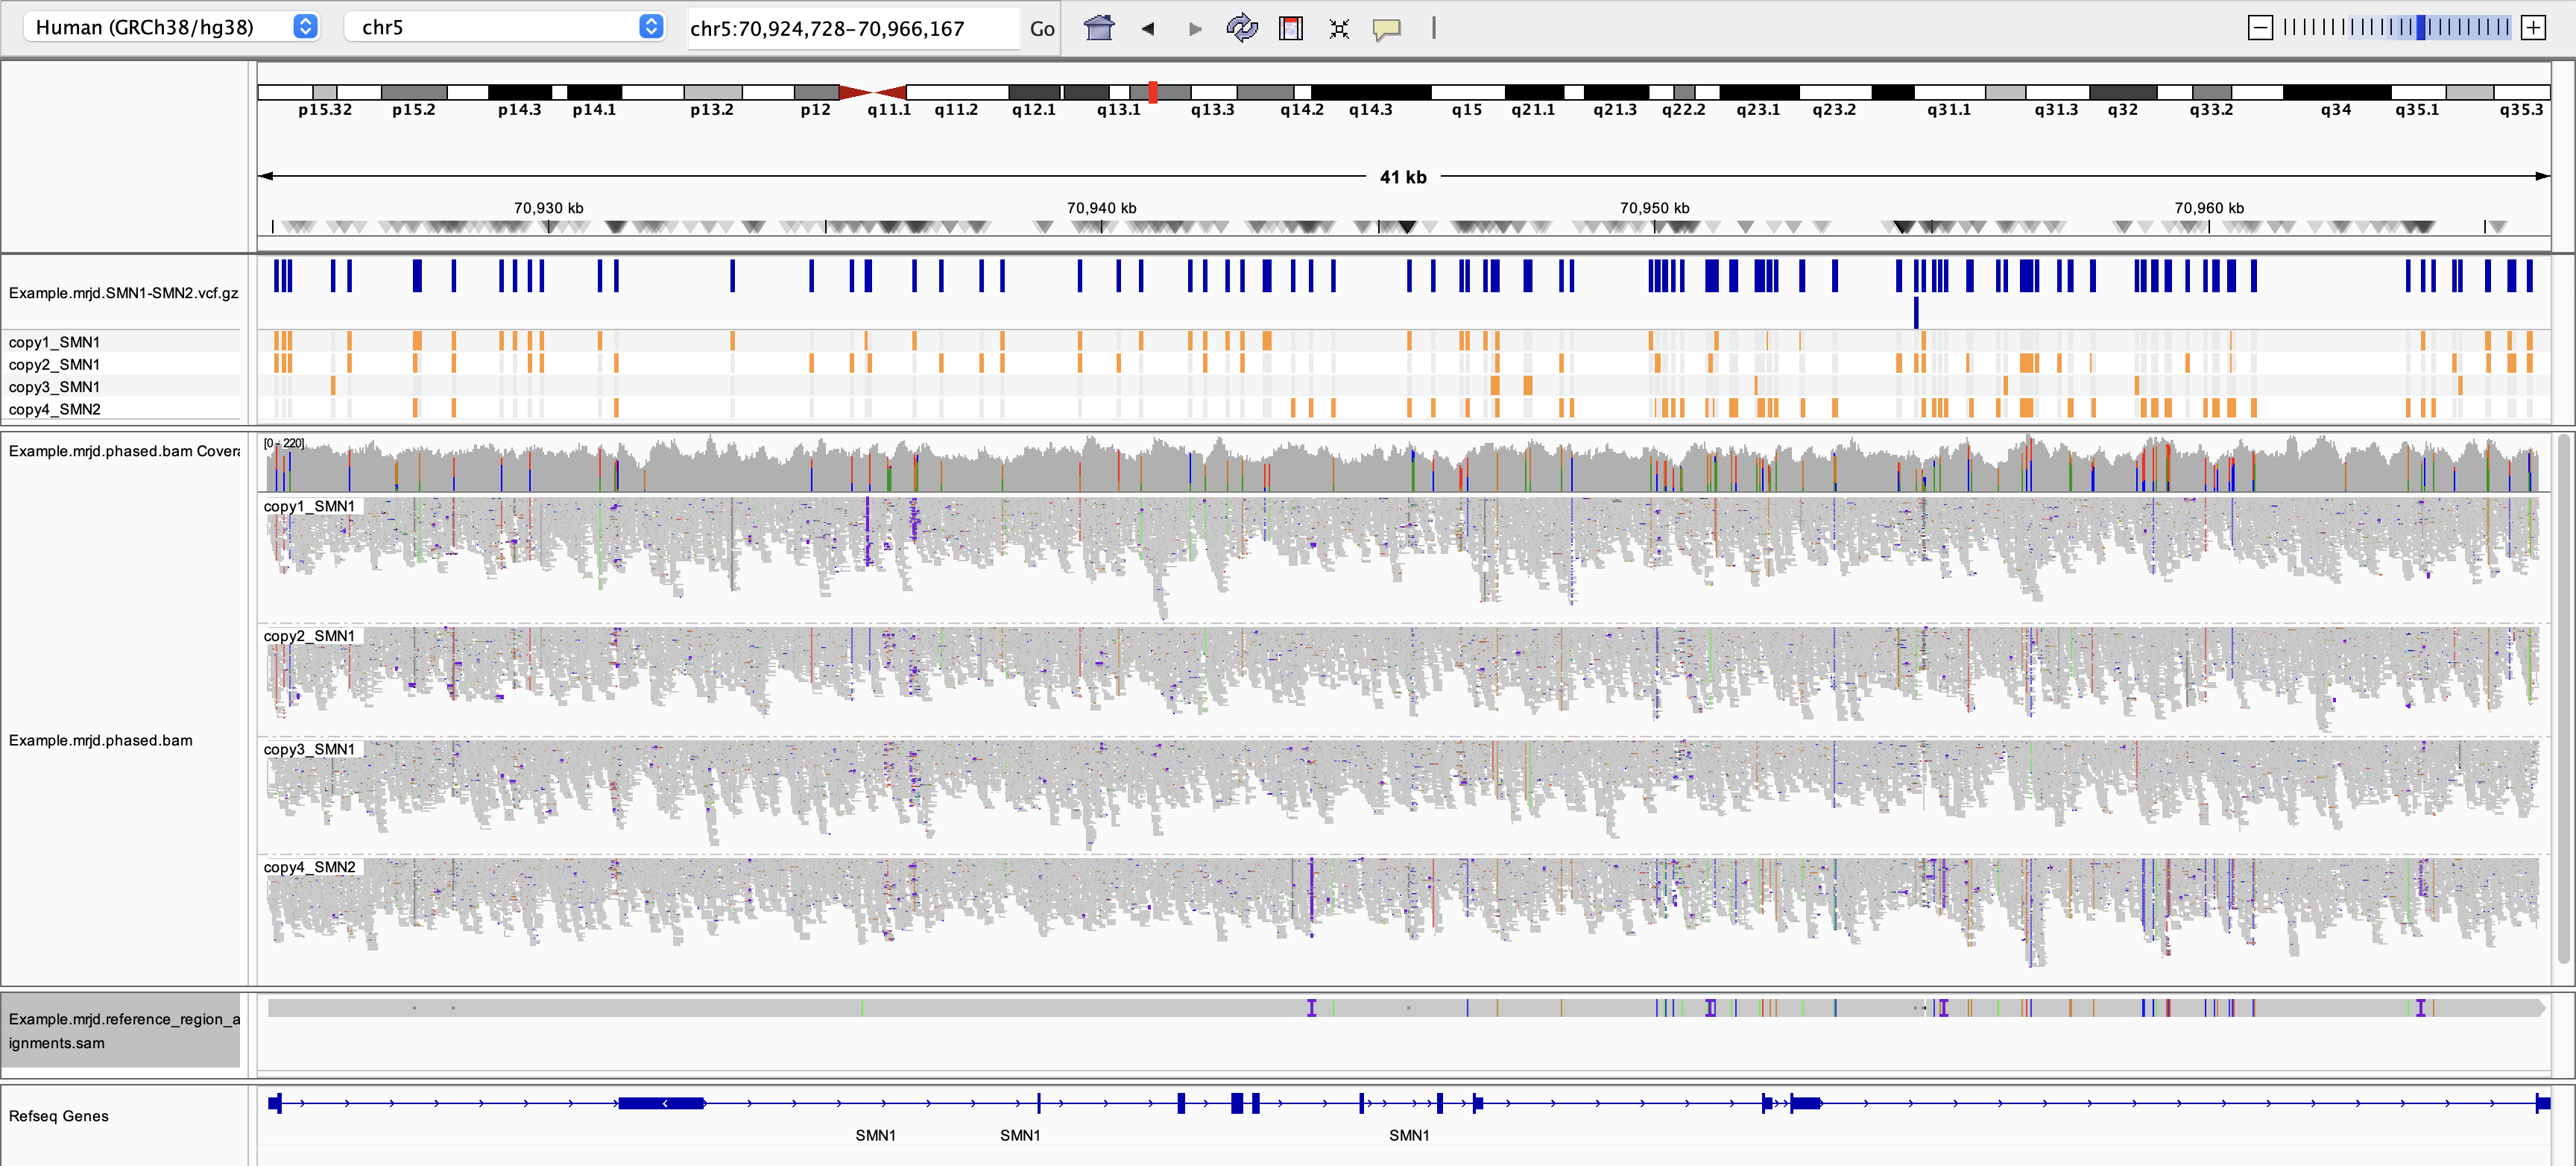The width and height of the screenshot is (2576, 1166).
Task: Click the red marker on chromosome ideogram
Action: (x=1152, y=92)
